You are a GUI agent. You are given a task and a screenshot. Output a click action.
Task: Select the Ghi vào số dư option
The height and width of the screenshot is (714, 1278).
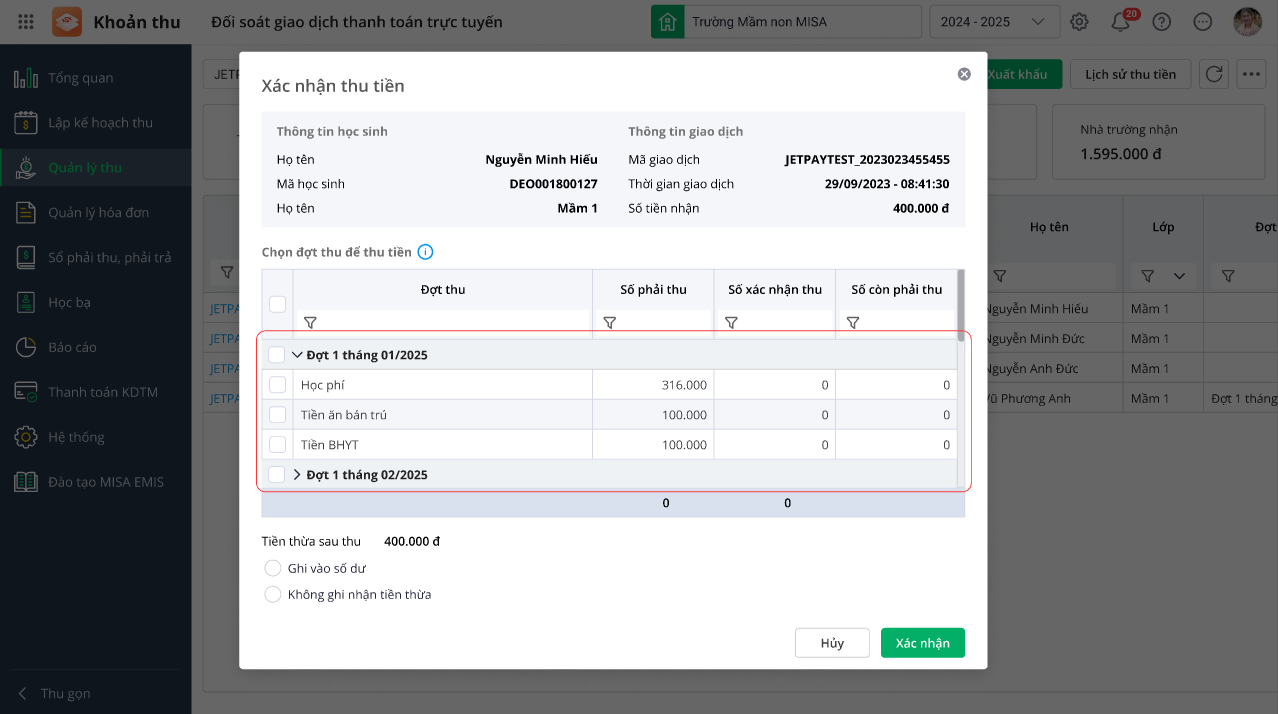coord(273,568)
